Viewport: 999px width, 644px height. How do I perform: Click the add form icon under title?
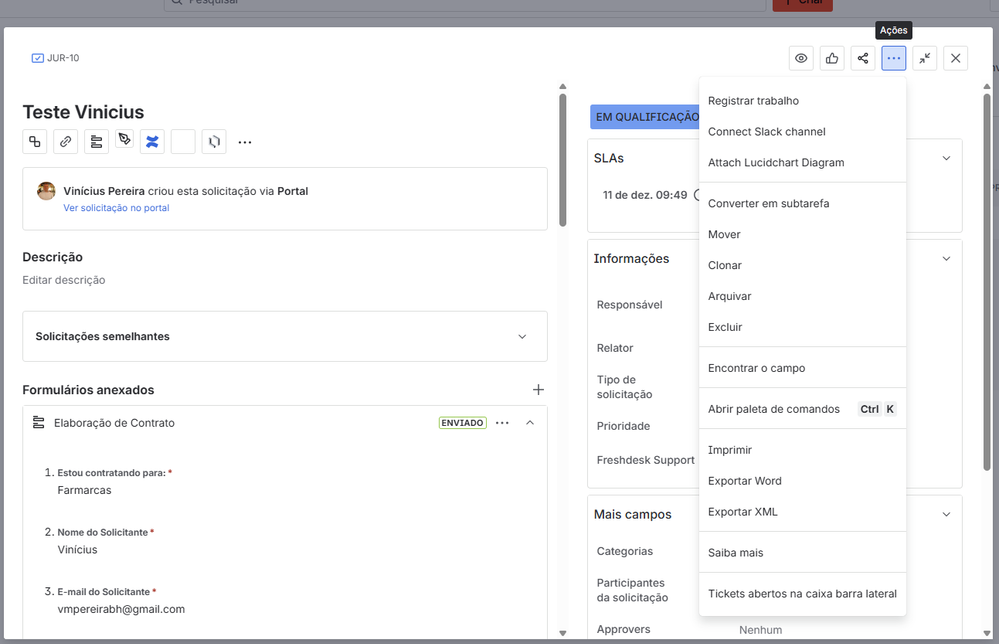96,141
